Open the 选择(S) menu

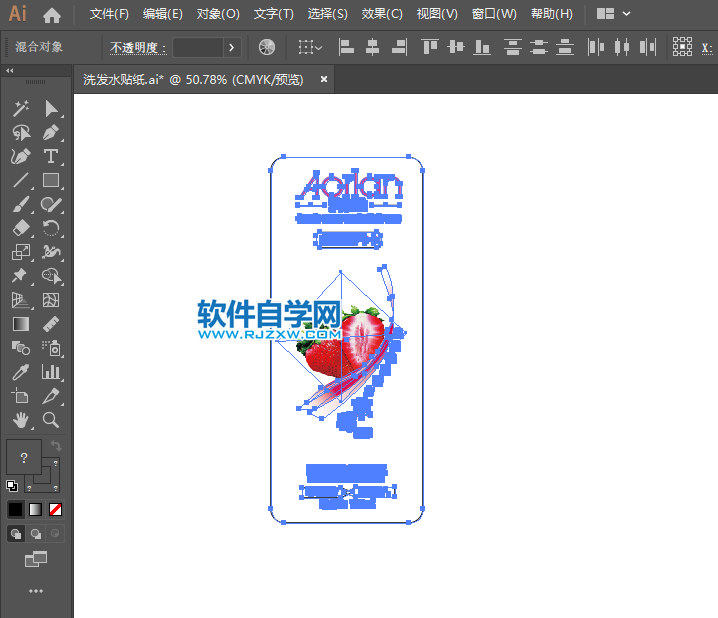pos(327,14)
